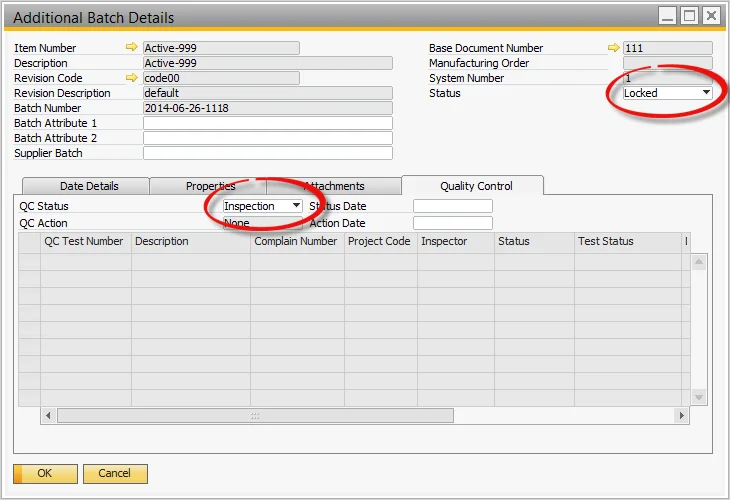Click the Test Status column header
Image resolution: width=730 pixels, height=500 pixels.
628,241
